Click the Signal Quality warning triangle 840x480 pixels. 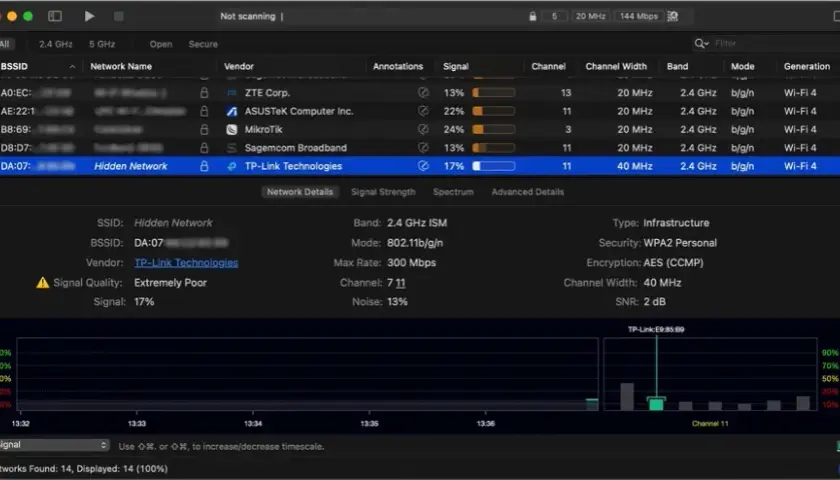42,282
